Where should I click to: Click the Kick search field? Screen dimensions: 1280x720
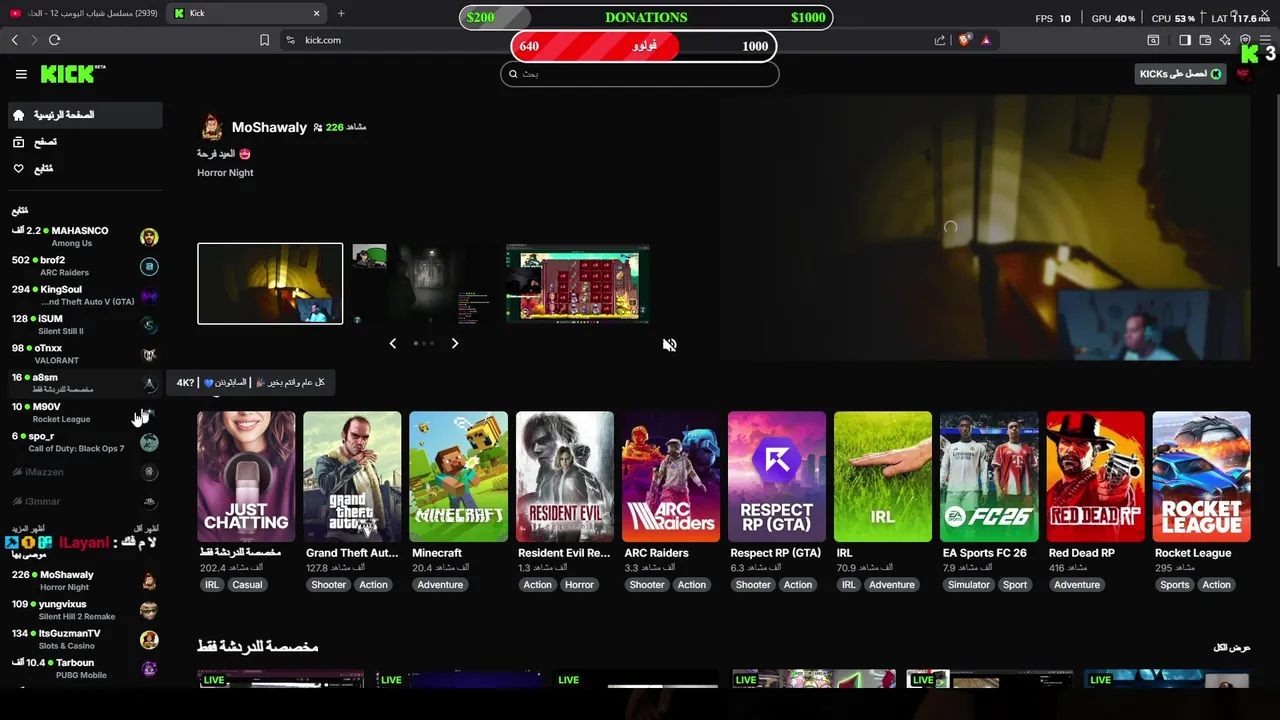[x=640, y=73]
